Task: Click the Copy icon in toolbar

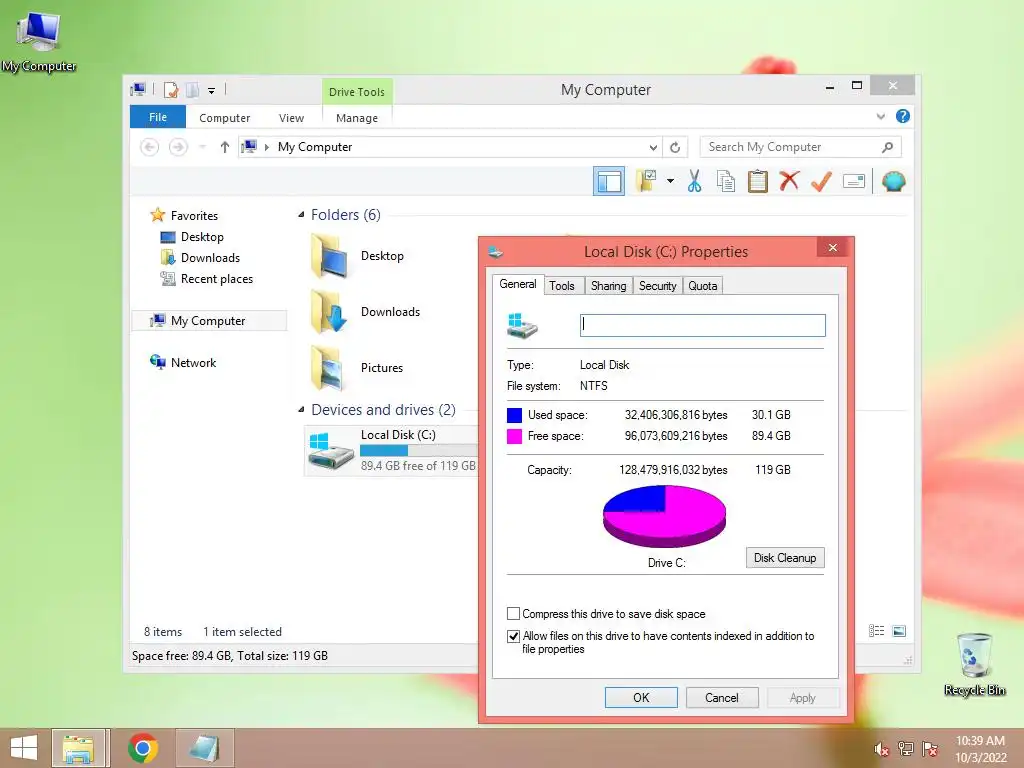Action: click(x=726, y=181)
